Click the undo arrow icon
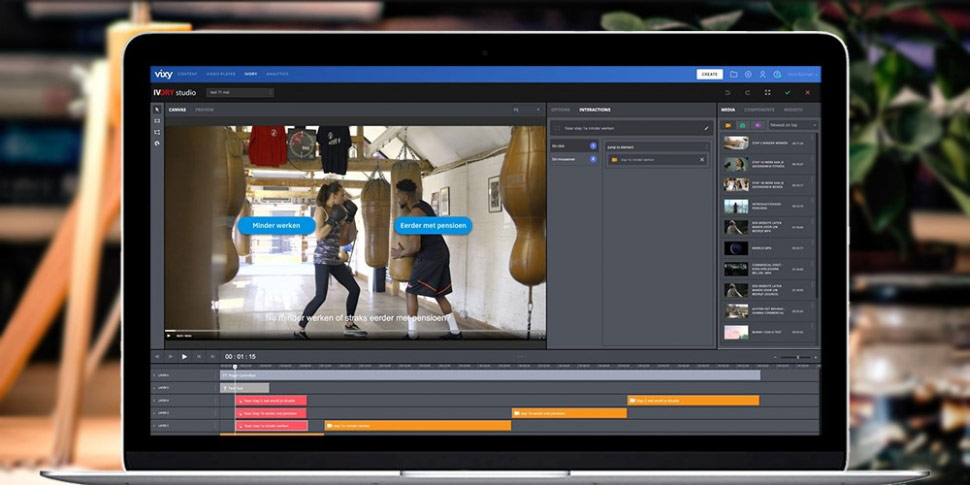Viewport: 970px width, 485px height. [726, 92]
